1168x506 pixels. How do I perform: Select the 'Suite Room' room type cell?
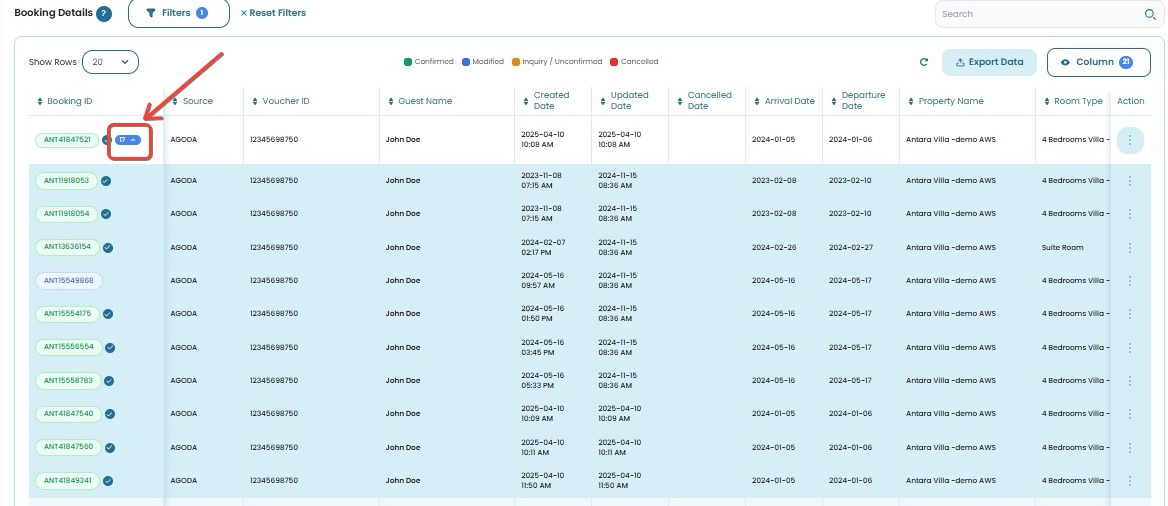pyautogui.click(x=1062, y=247)
